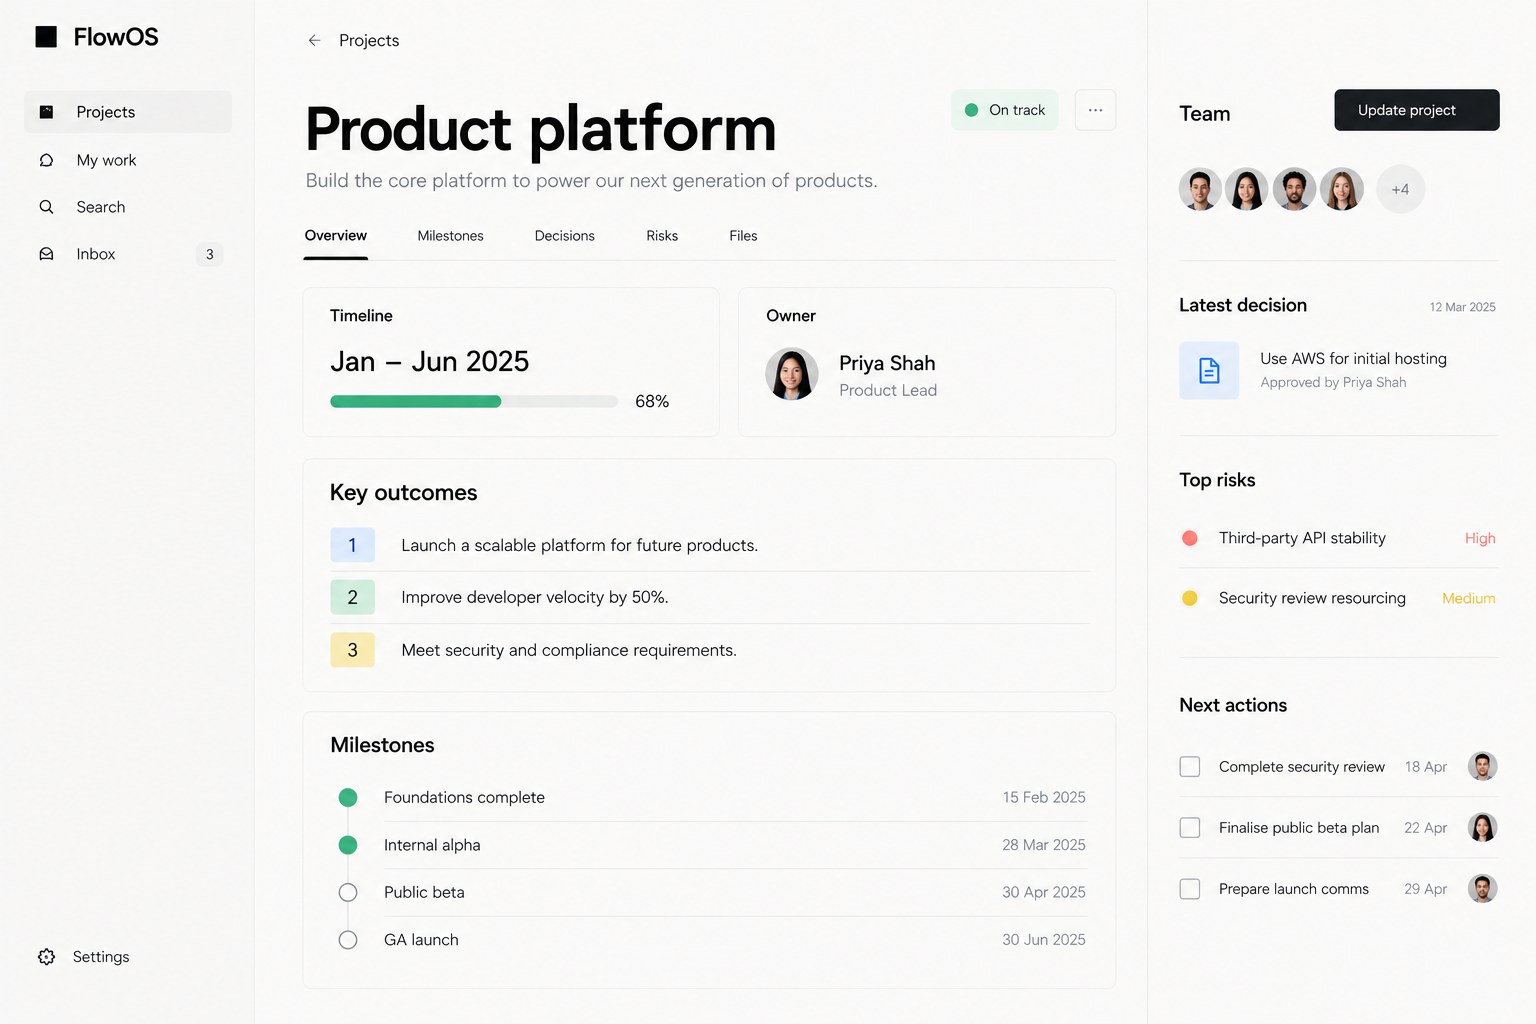Click Foundations complete milestone marker
The width and height of the screenshot is (1536, 1024).
point(348,797)
